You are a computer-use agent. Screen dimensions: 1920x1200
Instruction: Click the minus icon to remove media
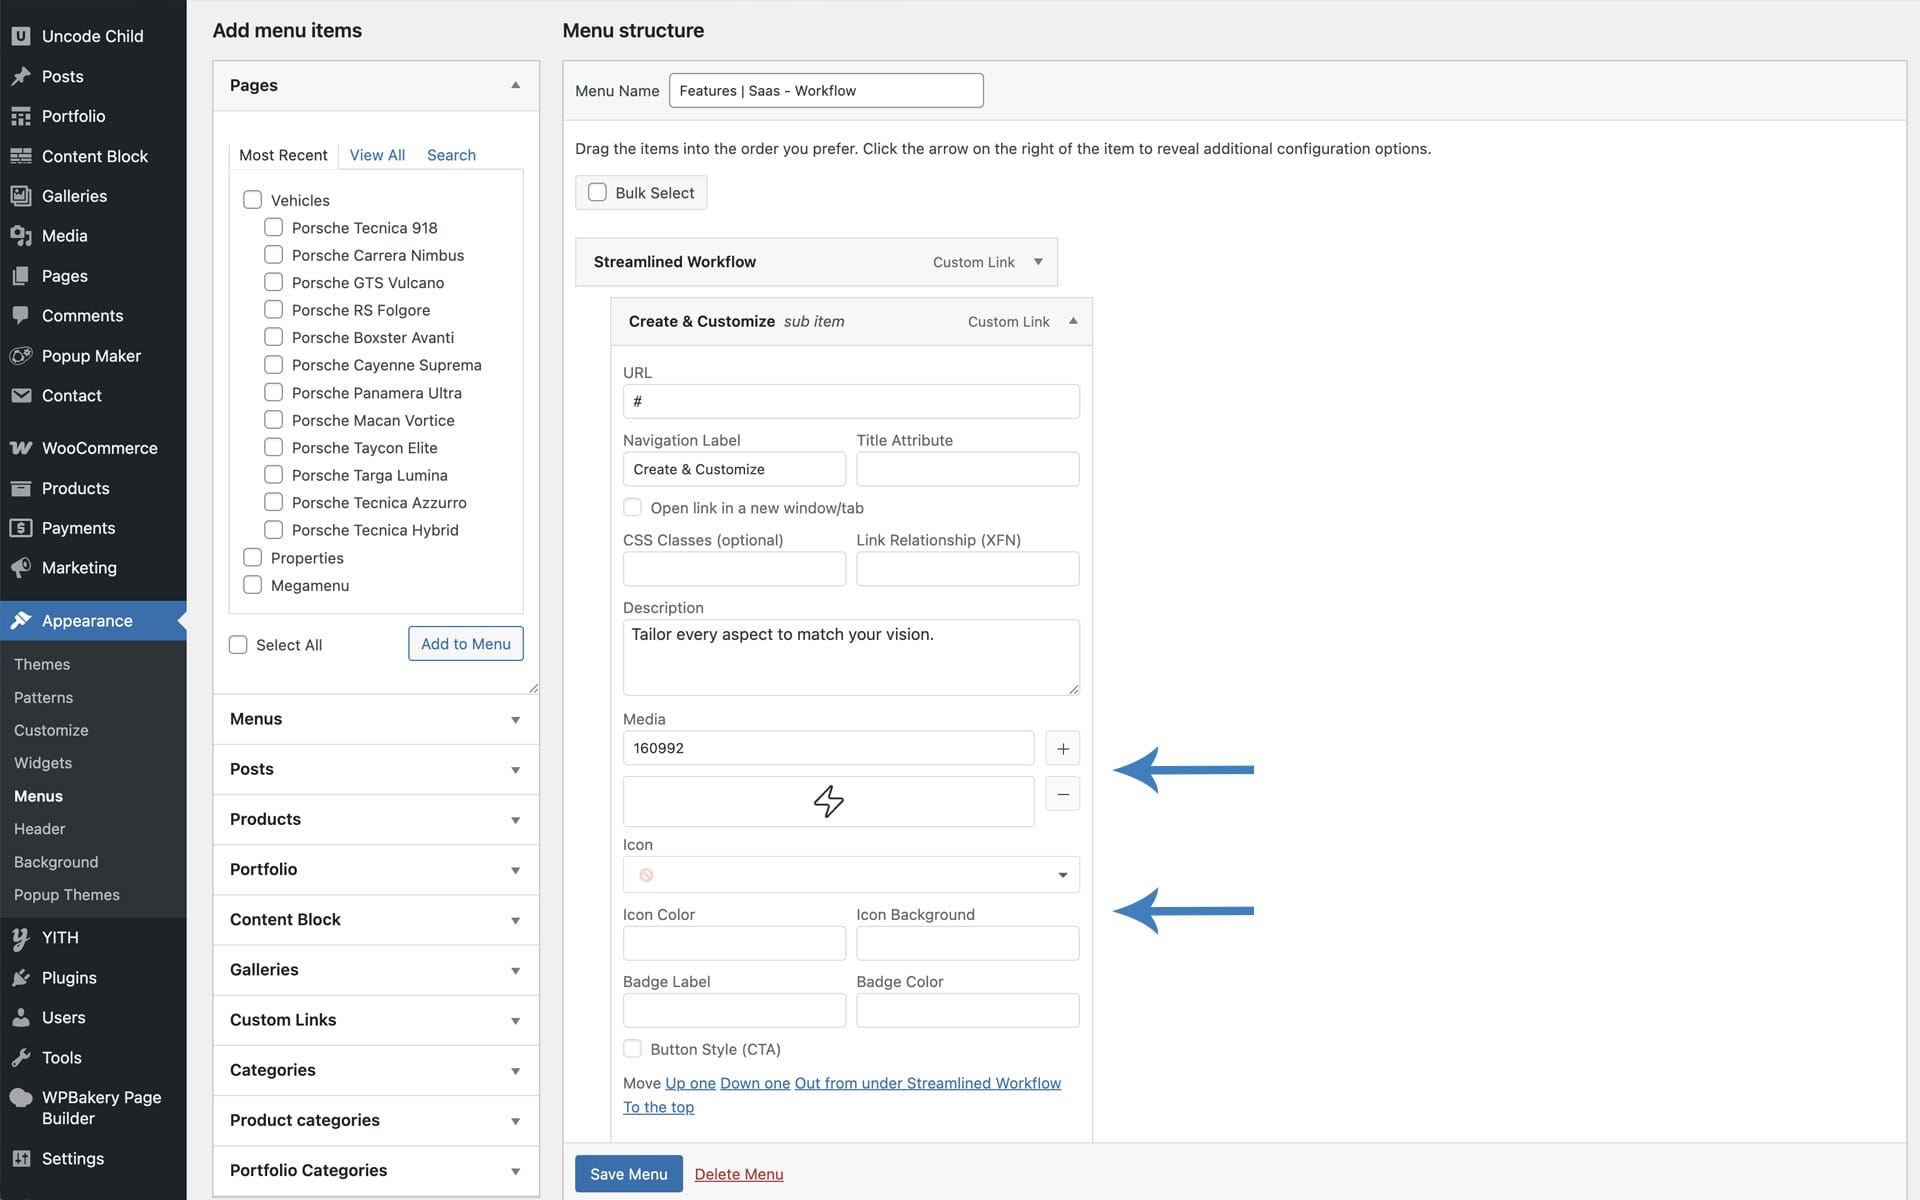pyautogui.click(x=1062, y=794)
